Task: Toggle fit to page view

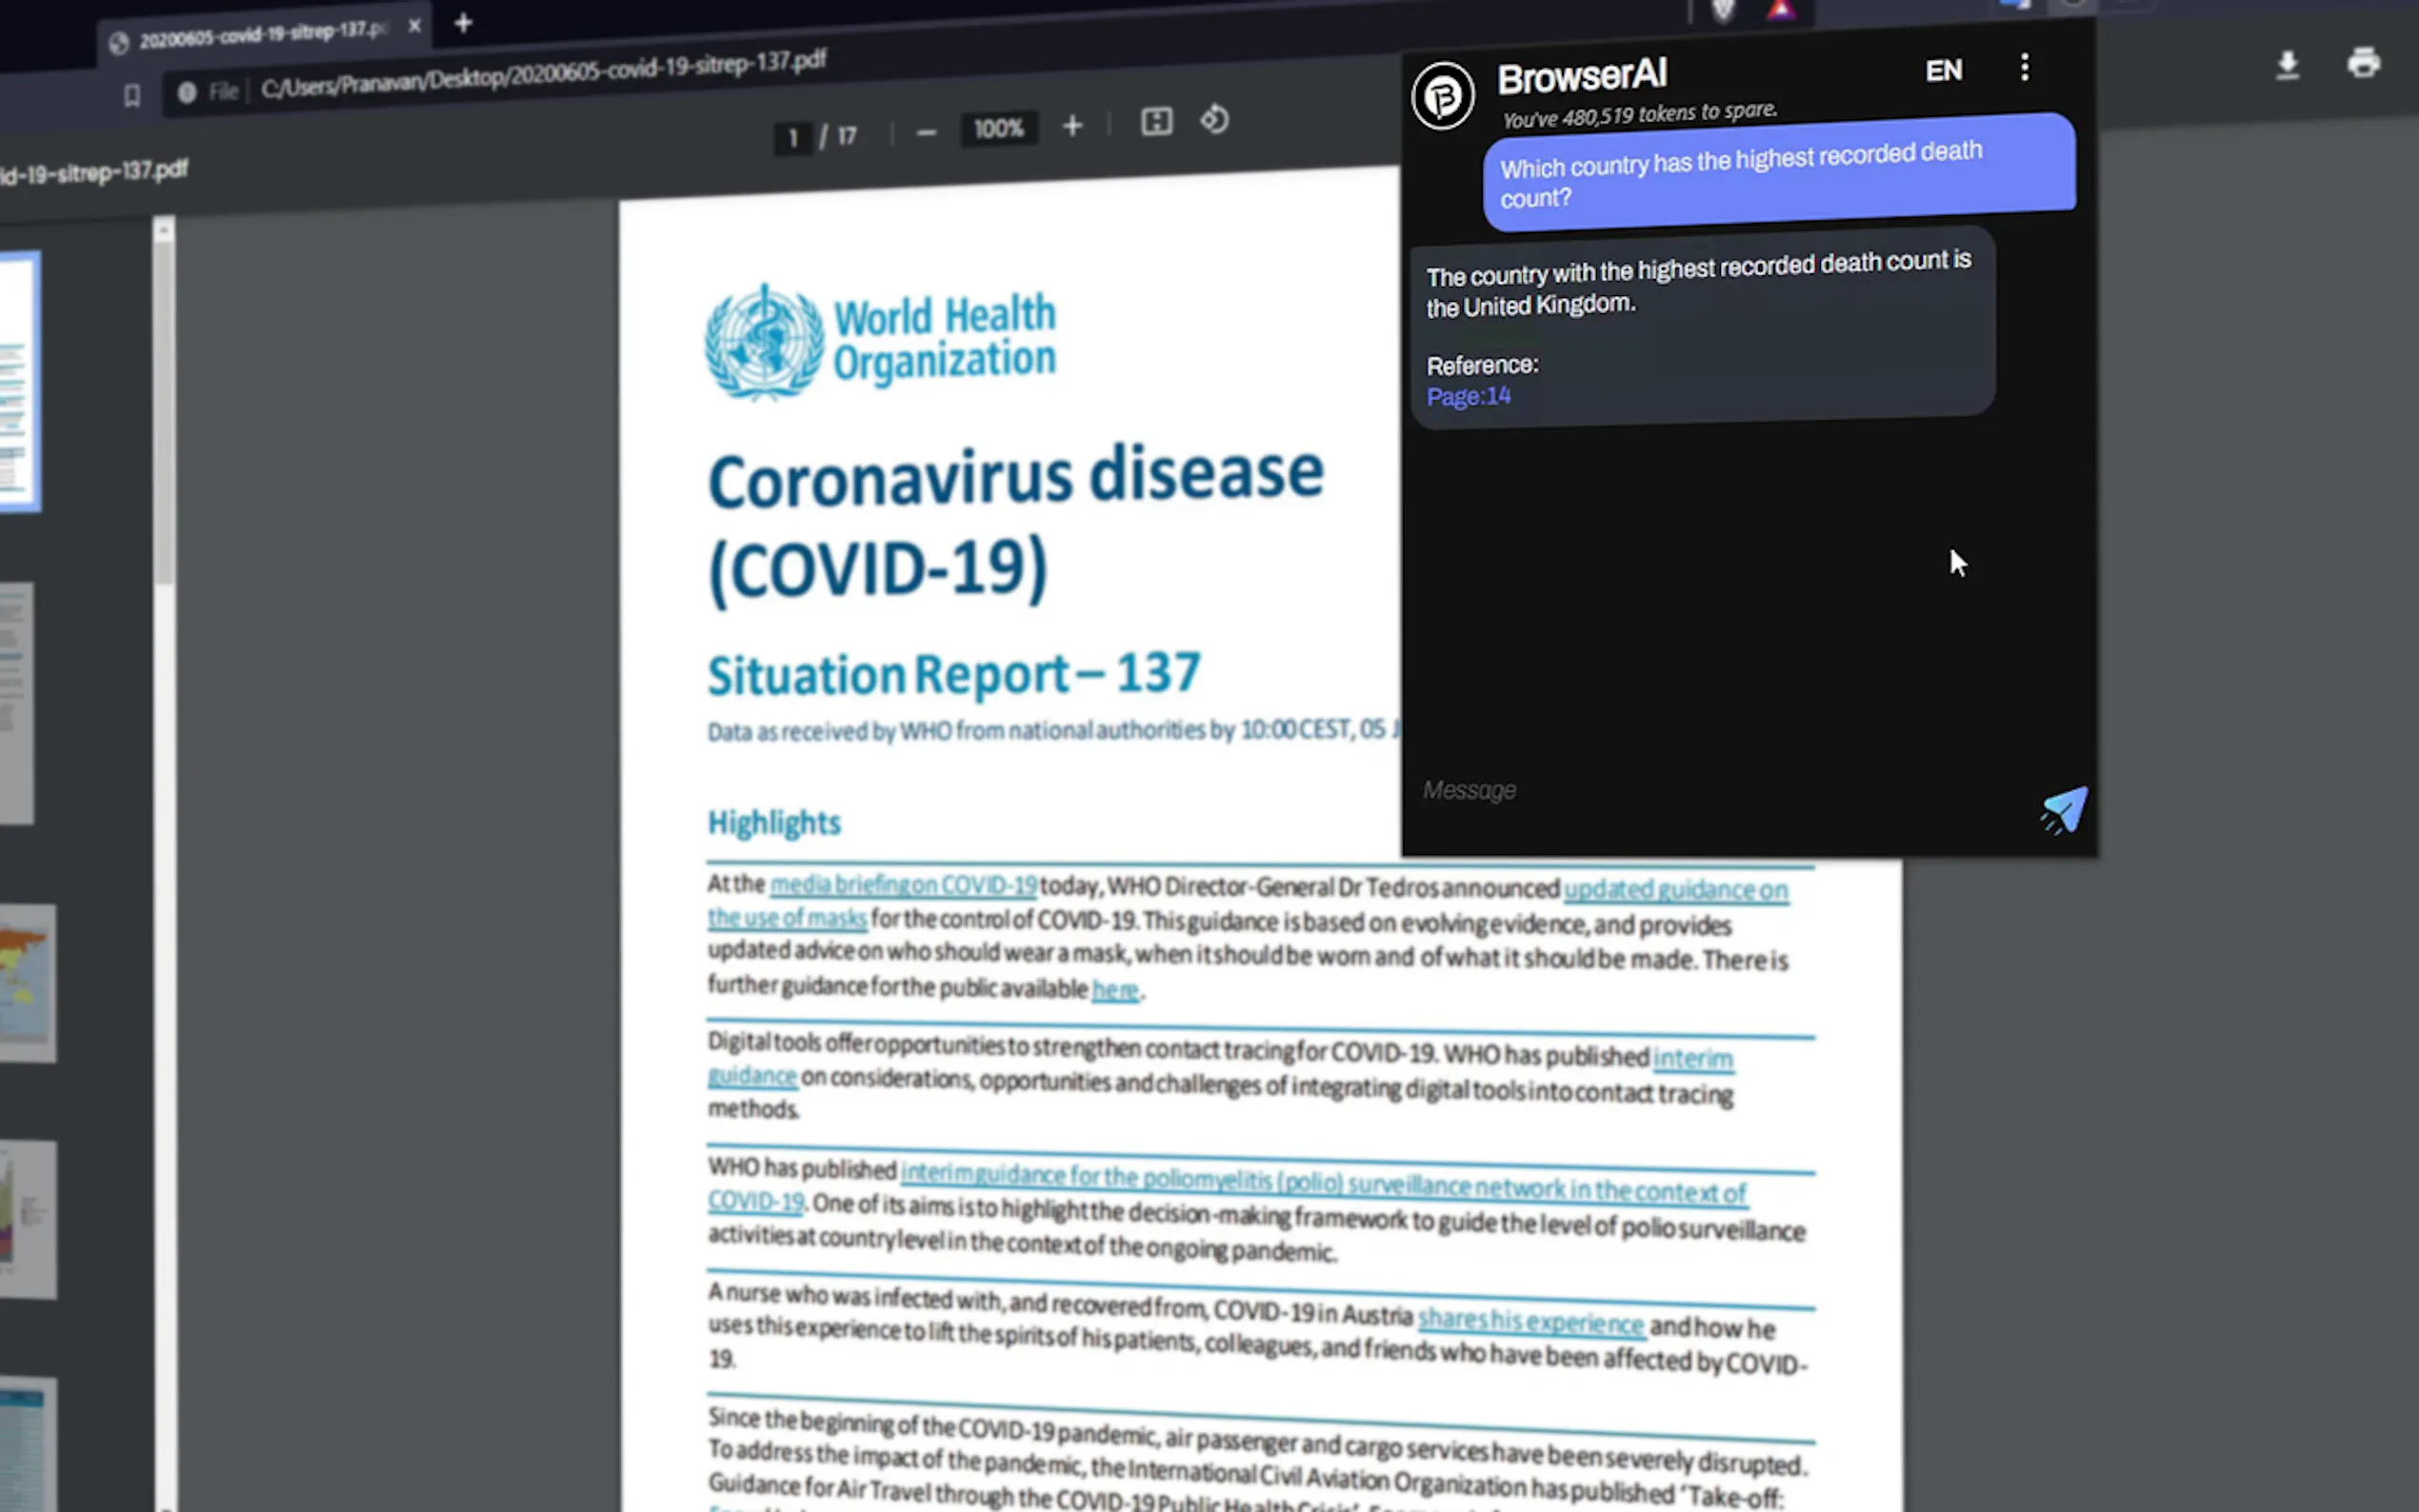Action: (x=1156, y=122)
